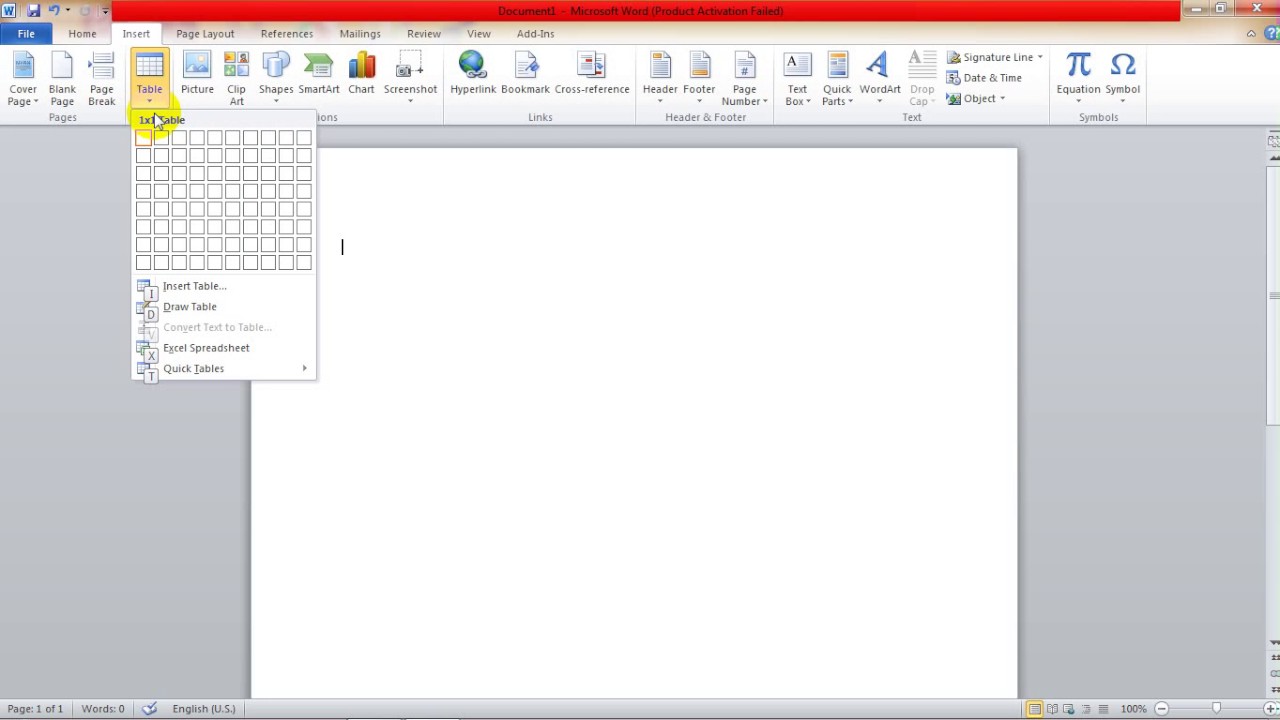
Task: Open the Cover Page dropdown
Action: click(x=23, y=78)
